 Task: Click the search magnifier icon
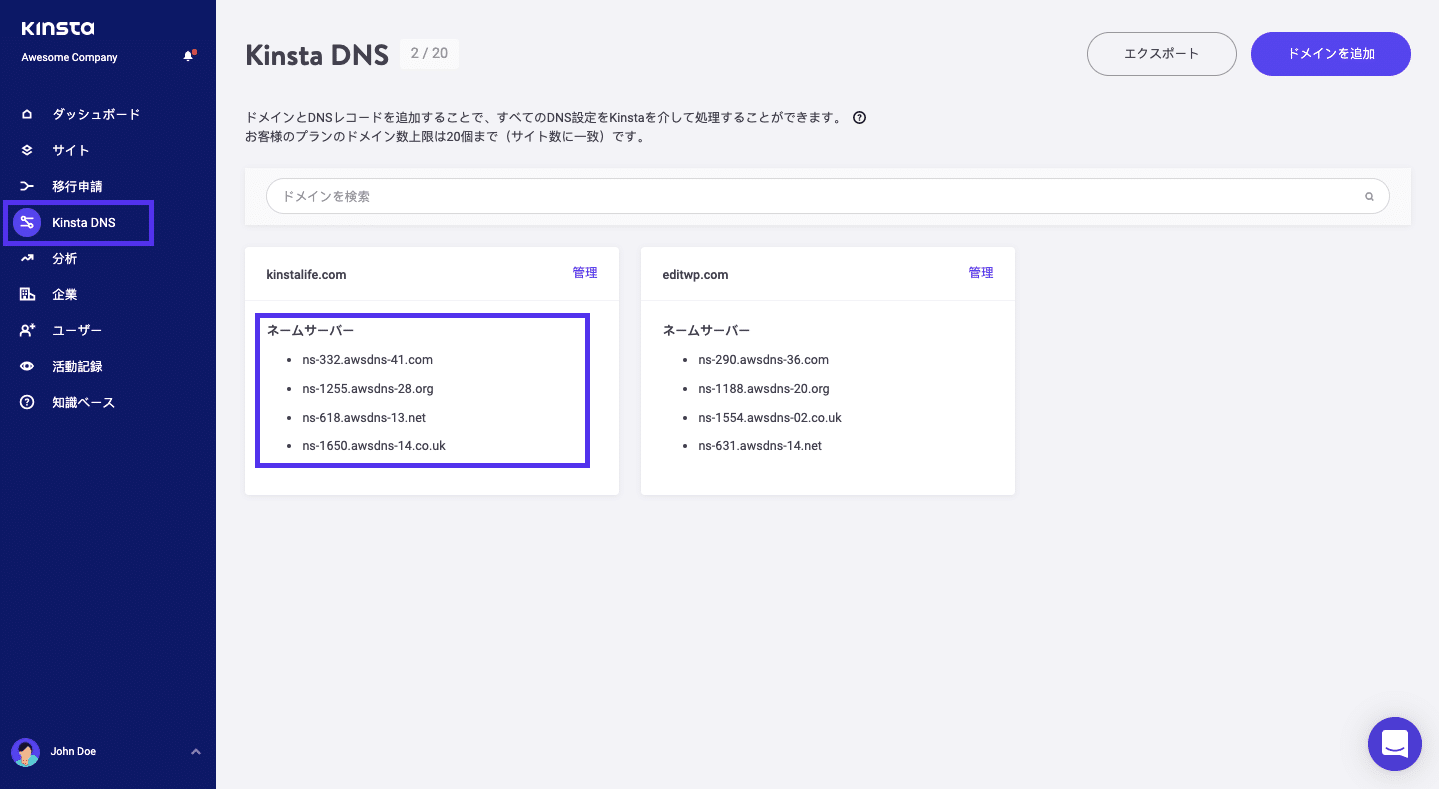click(x=1368, y=196)
